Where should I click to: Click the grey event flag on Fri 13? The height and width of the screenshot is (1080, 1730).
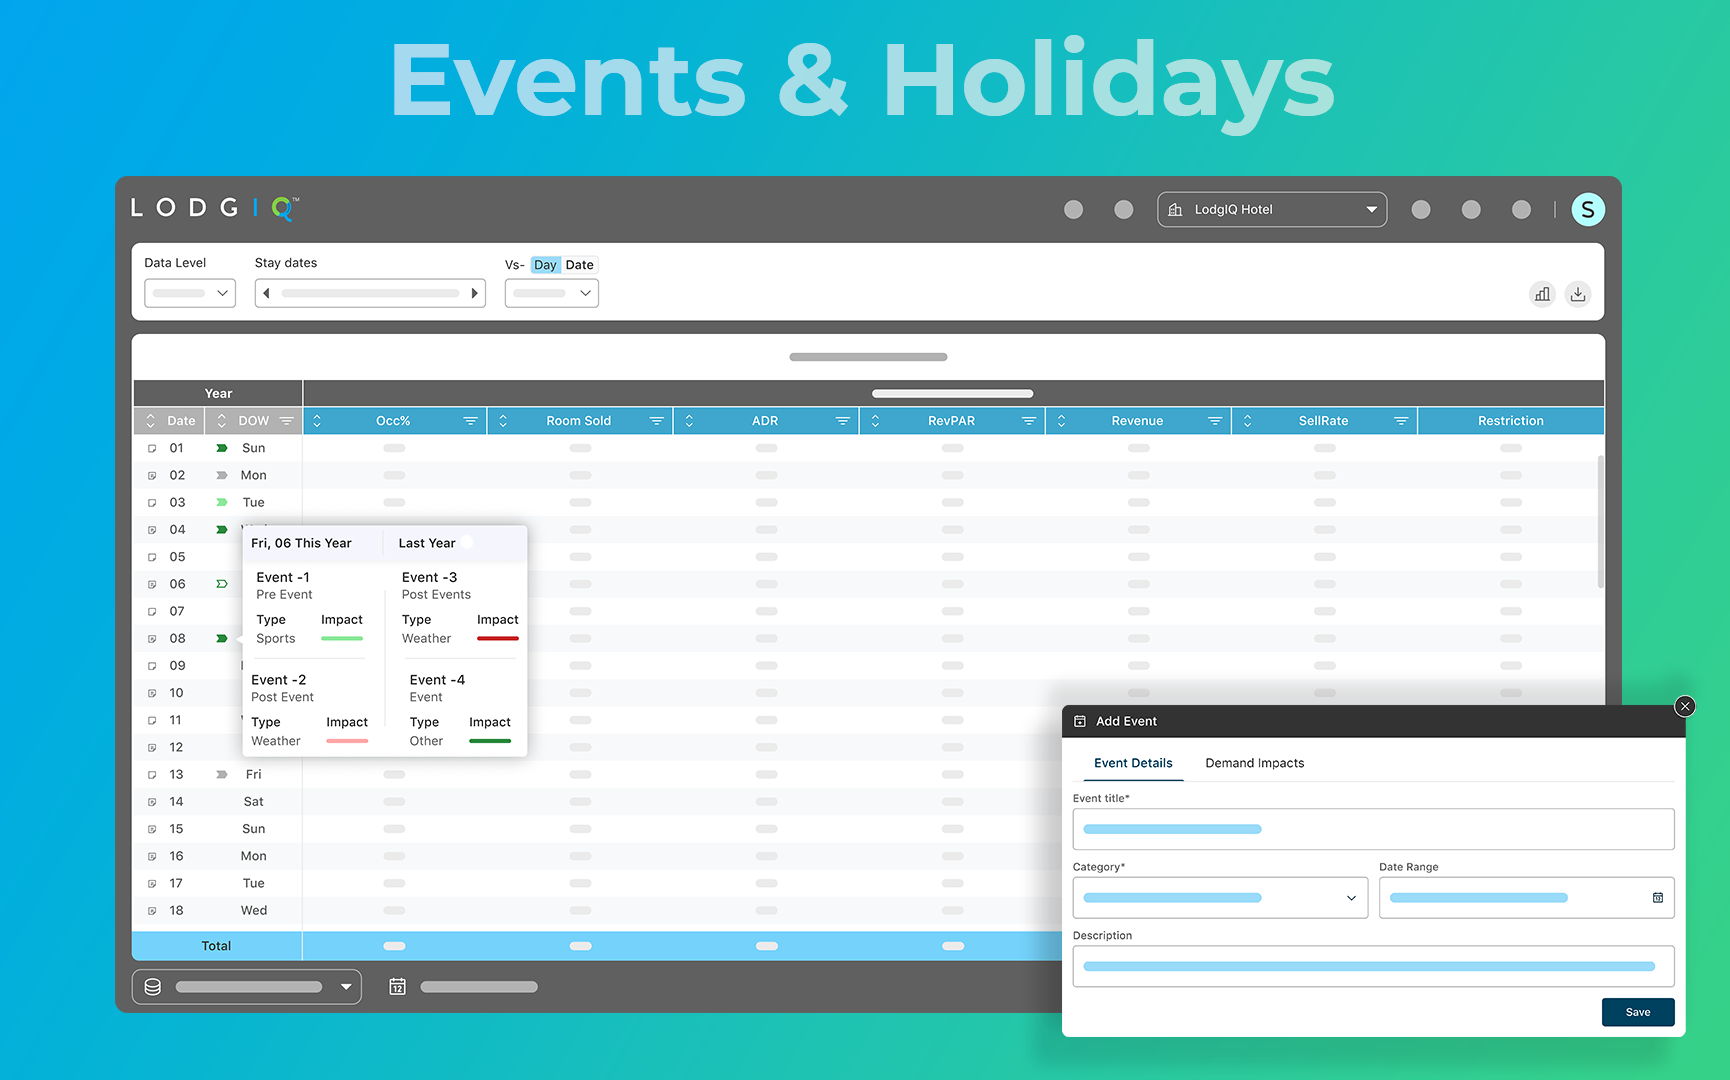click(222, 774)
